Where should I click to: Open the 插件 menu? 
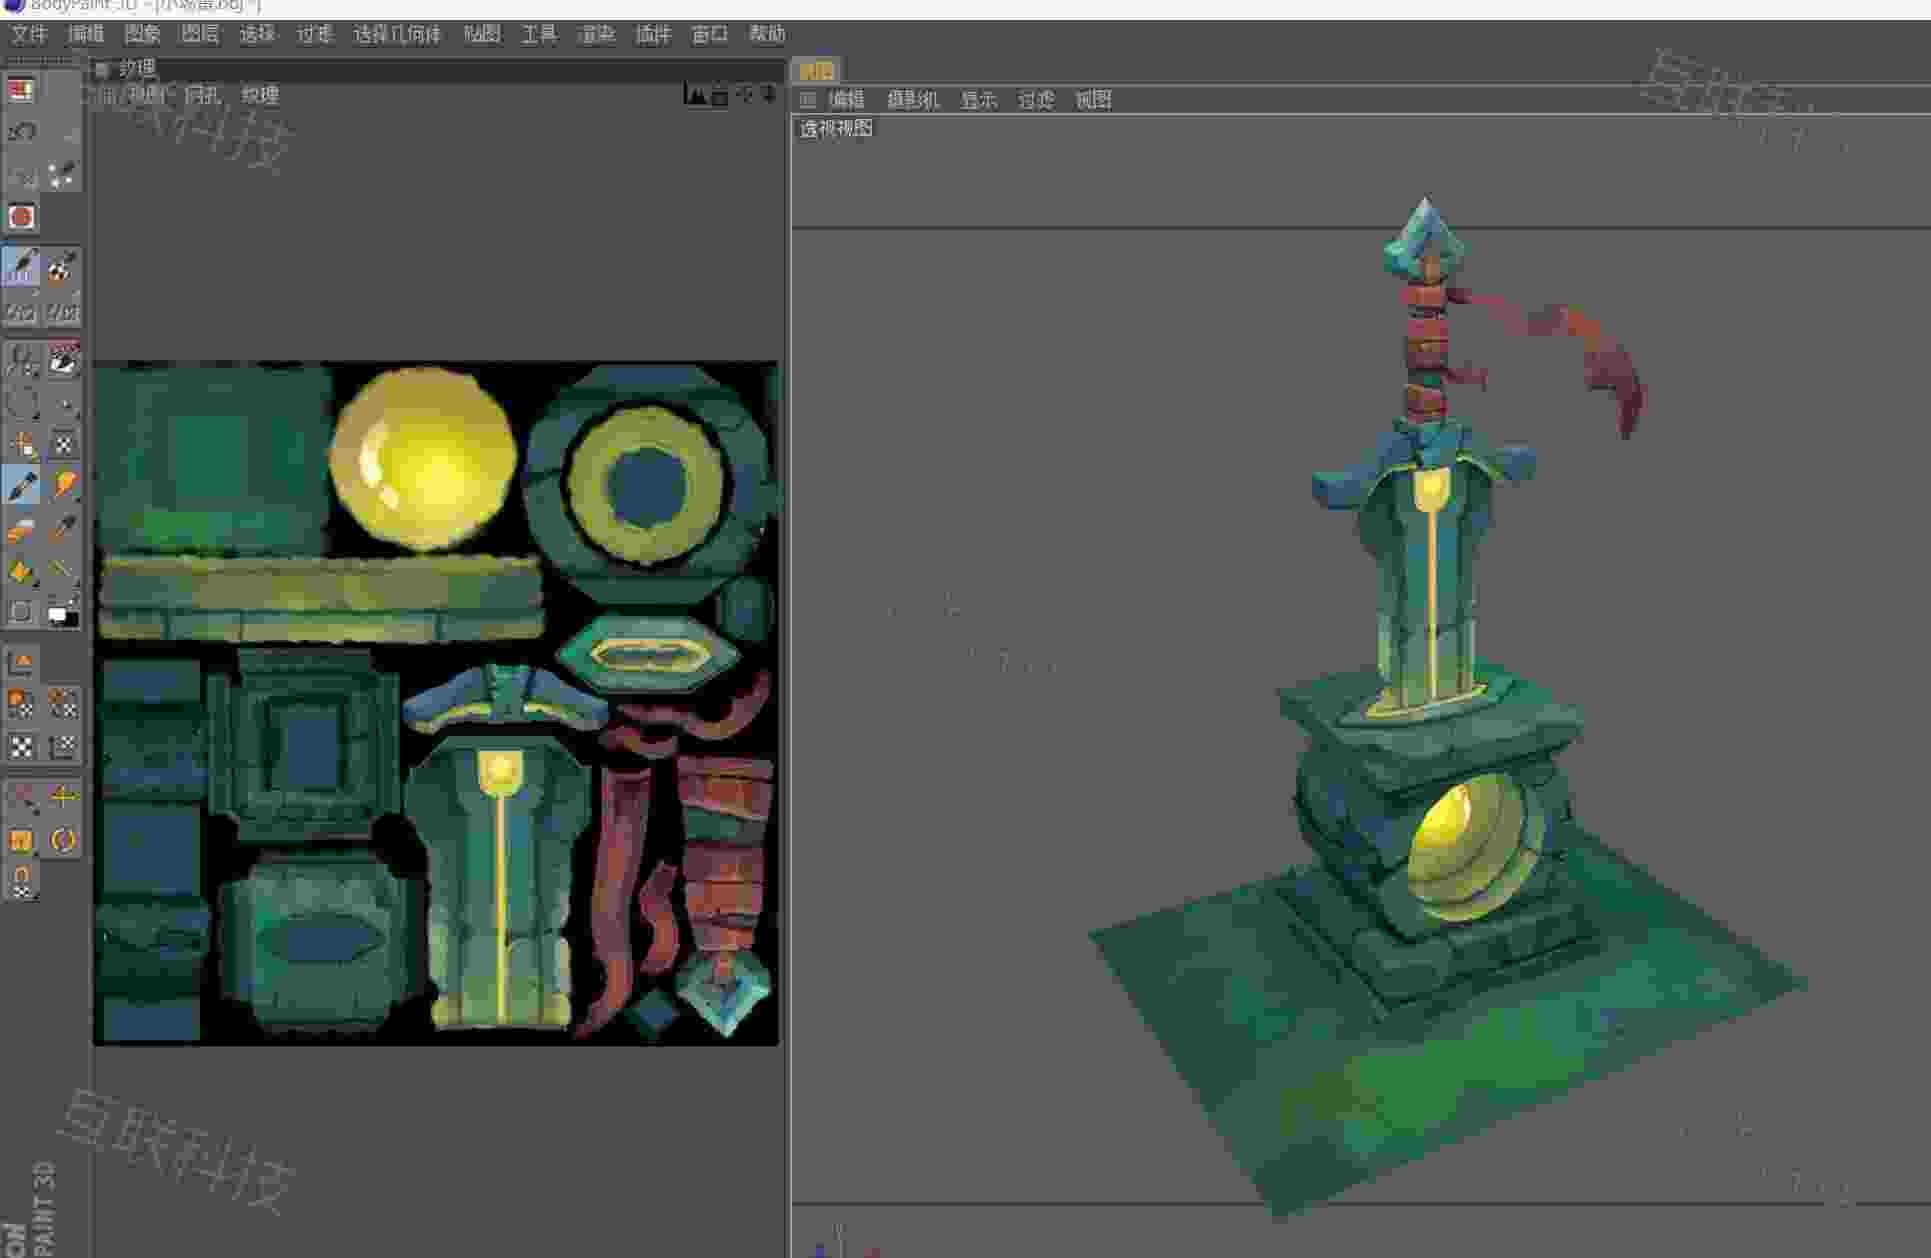(x=653, y=35)
